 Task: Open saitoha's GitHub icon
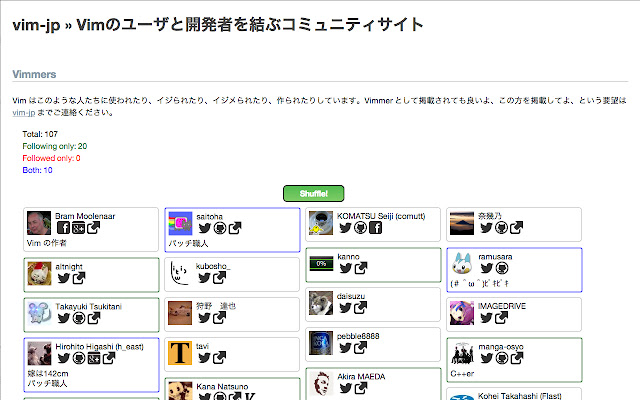pyautogui.click(x=220, y=228)
